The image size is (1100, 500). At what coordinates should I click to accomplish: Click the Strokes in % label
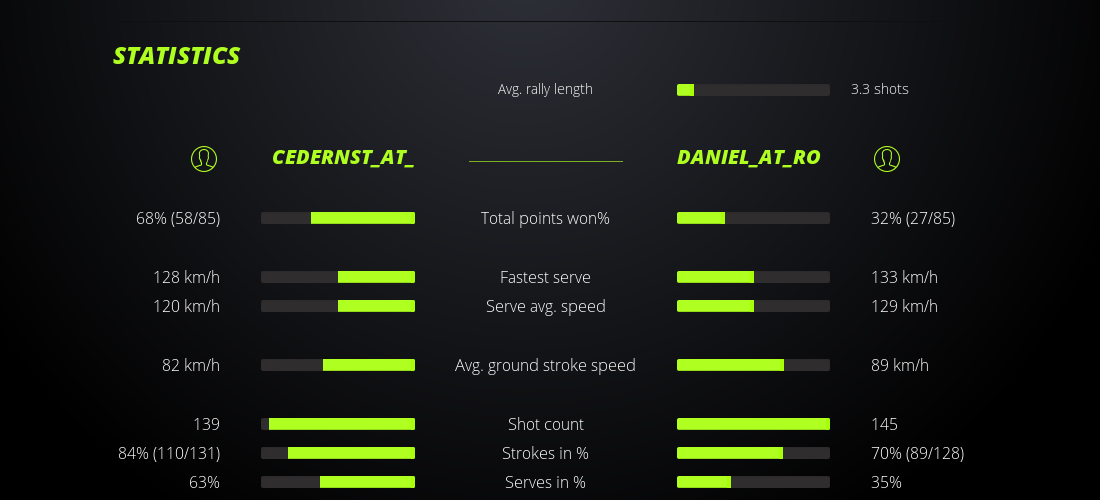[545, 453]
